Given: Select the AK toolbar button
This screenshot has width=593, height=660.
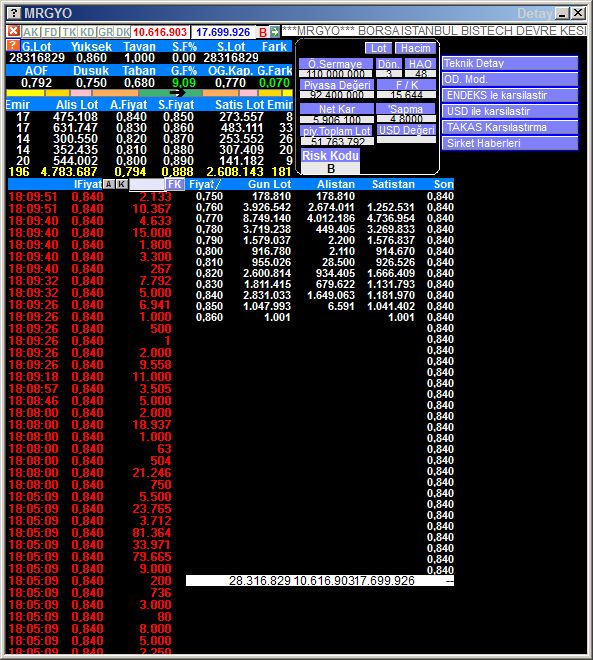Looking at the screenshot, I should click(x=31, y=32).
